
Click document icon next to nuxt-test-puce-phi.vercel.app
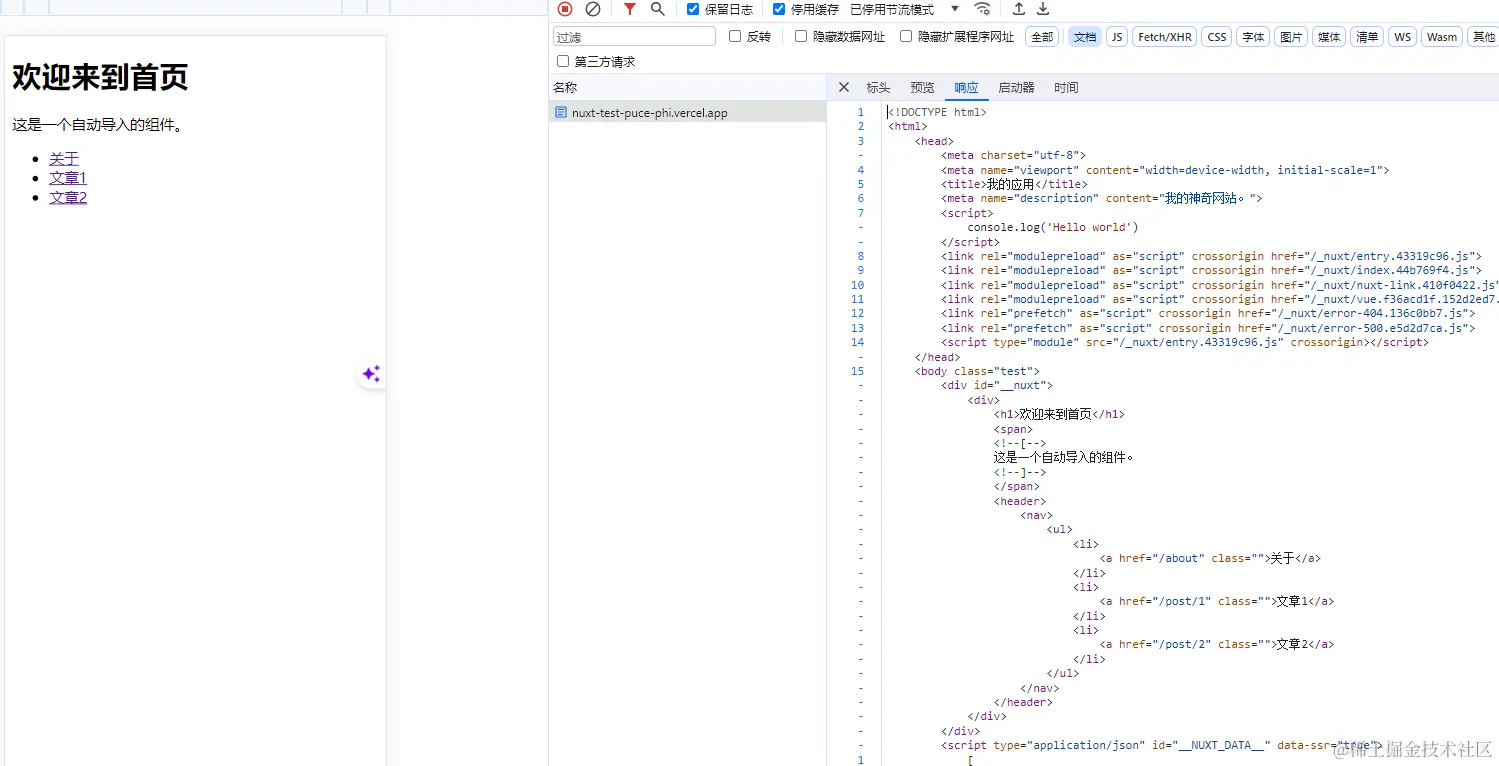[x=560, y=112]
